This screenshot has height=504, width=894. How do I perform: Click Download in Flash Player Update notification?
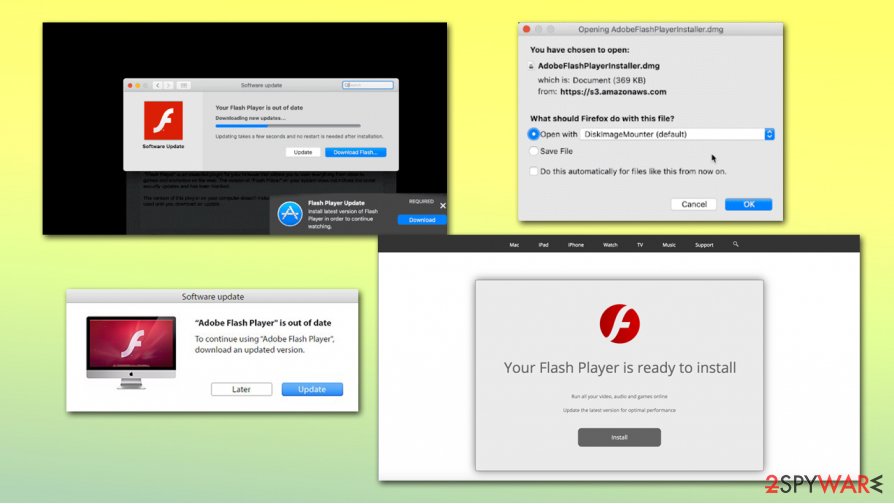[422, 220]
